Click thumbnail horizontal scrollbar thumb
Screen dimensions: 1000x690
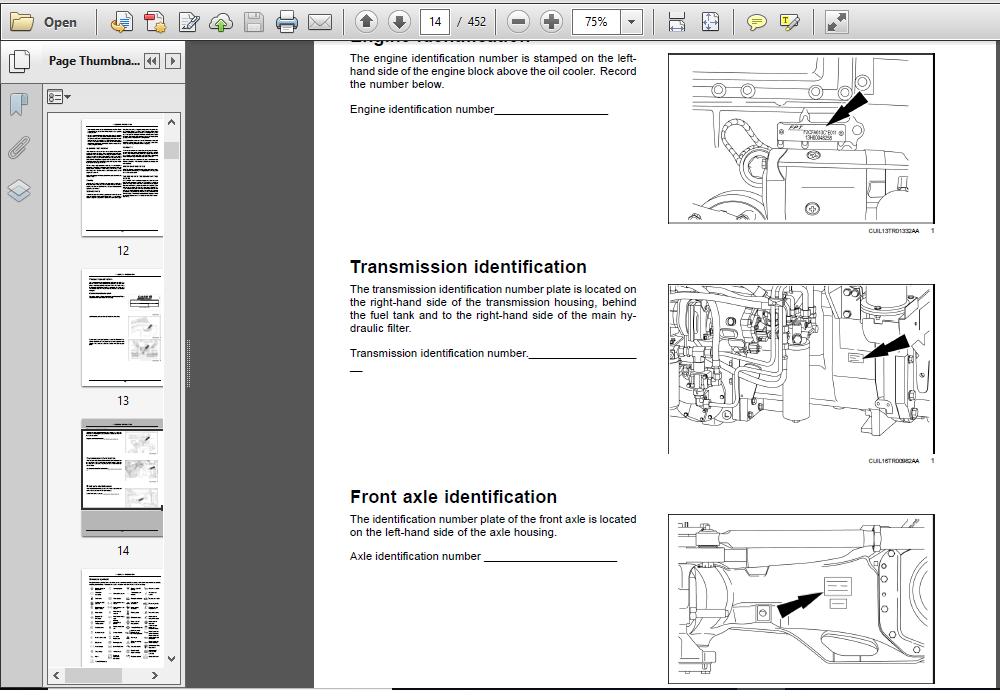[x=93, y=675]
